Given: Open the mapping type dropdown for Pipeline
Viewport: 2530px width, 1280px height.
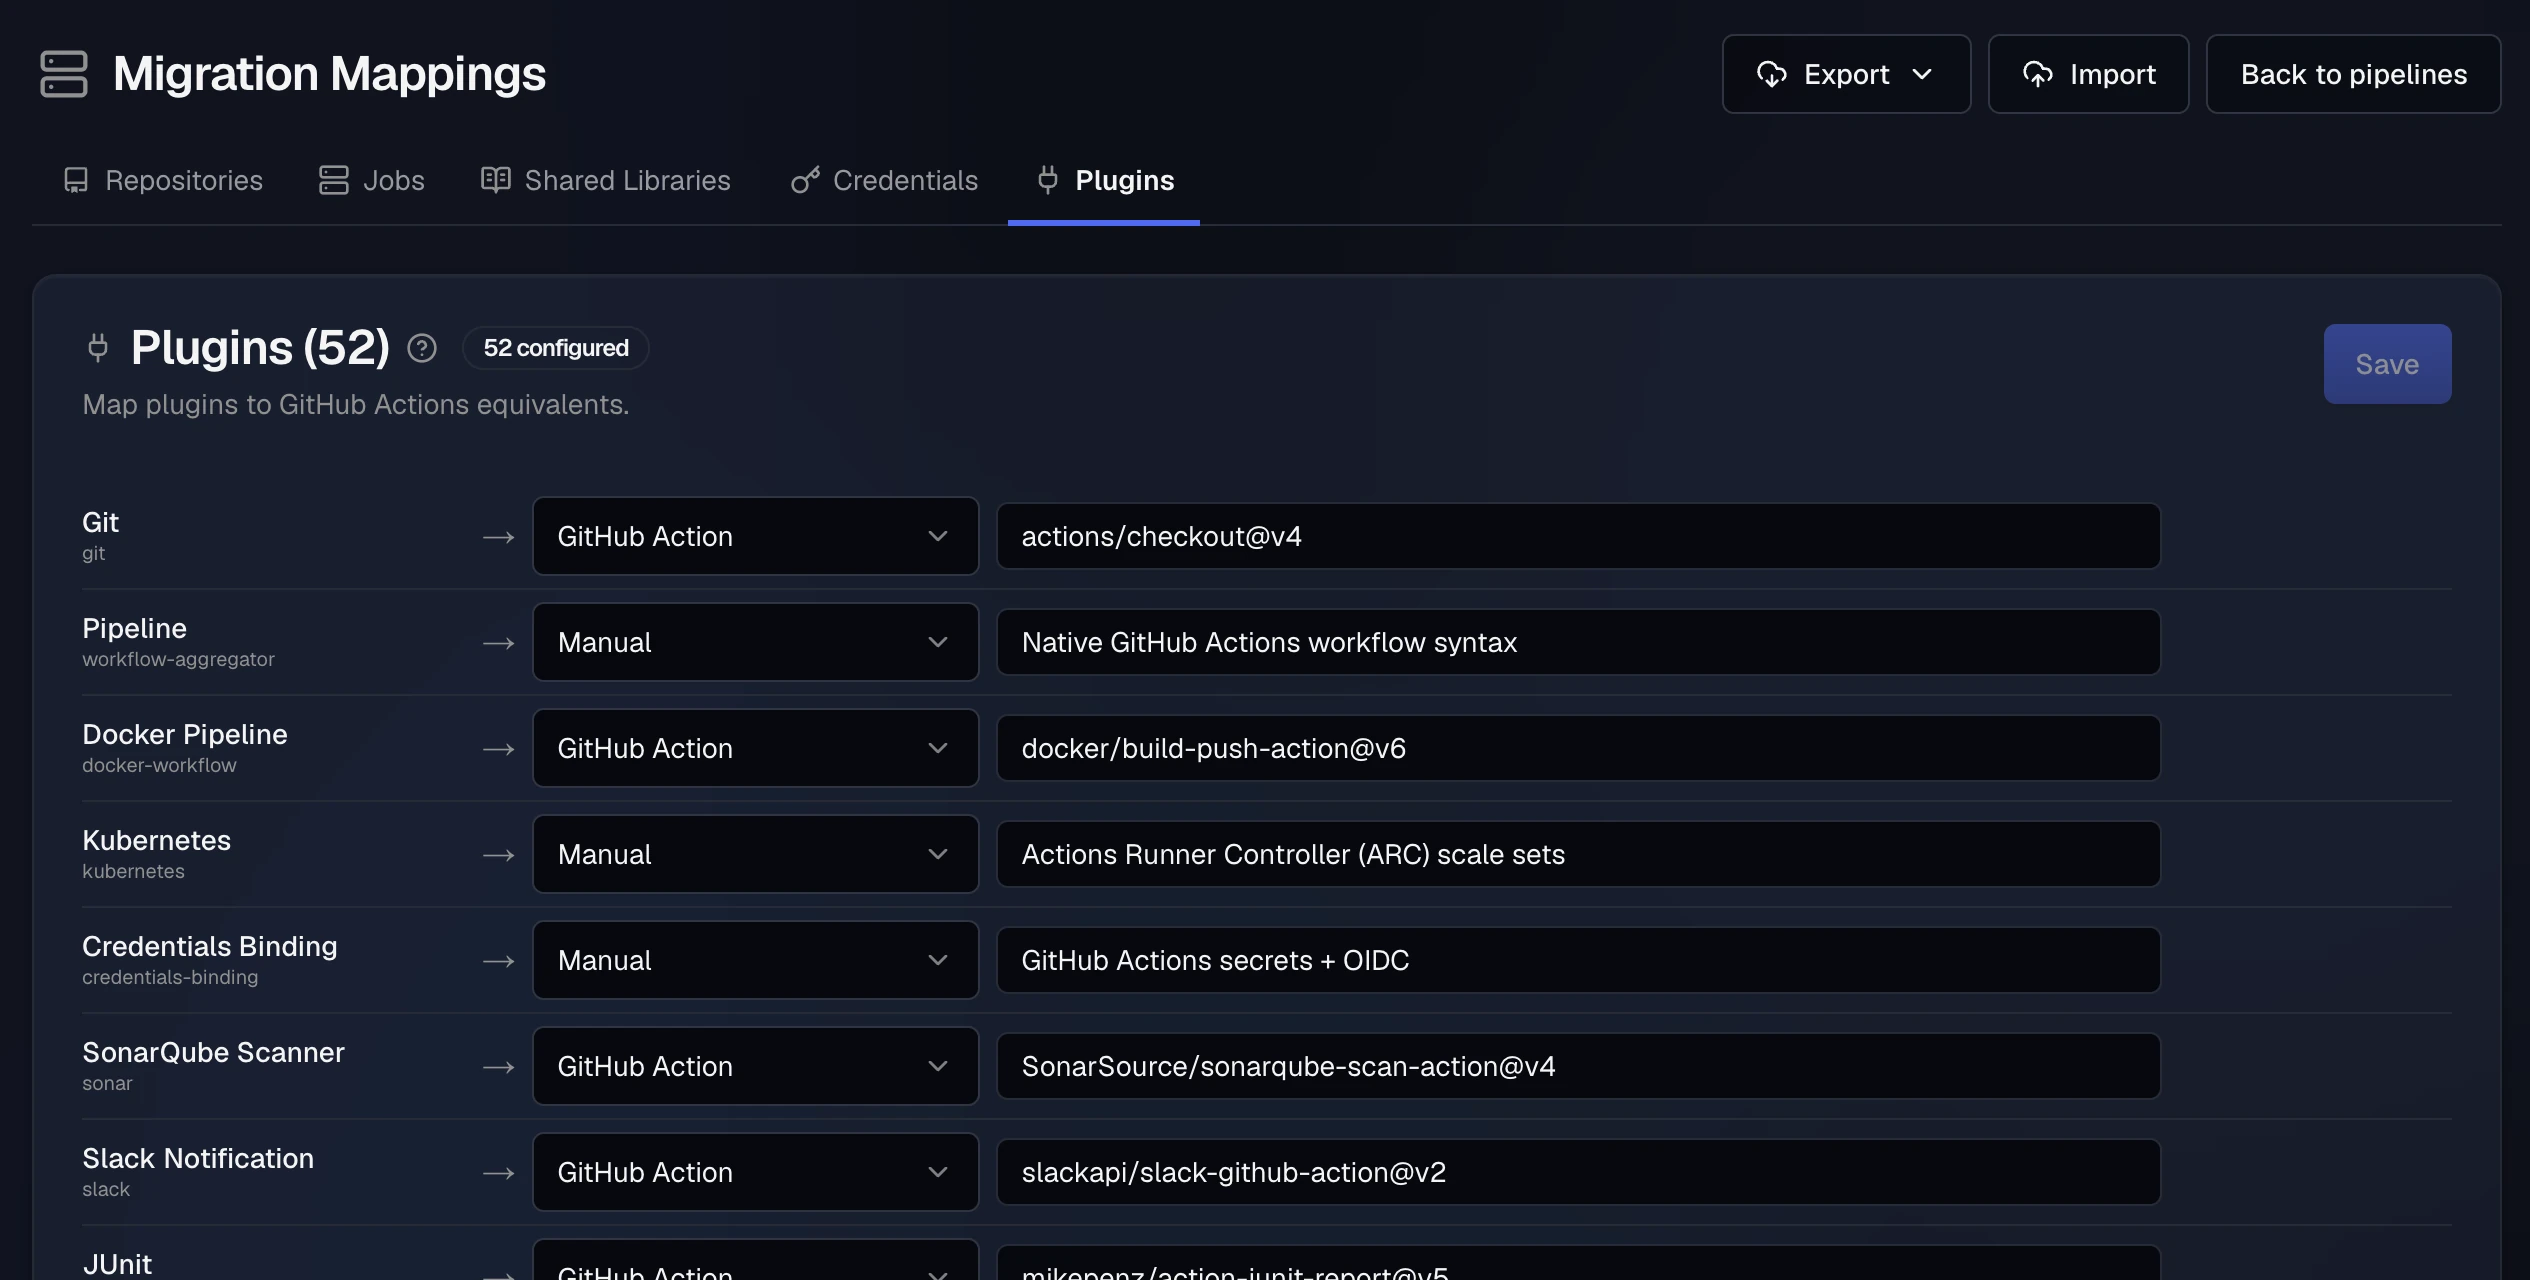Looking at the screenshot, I should (x=755, y=642).
